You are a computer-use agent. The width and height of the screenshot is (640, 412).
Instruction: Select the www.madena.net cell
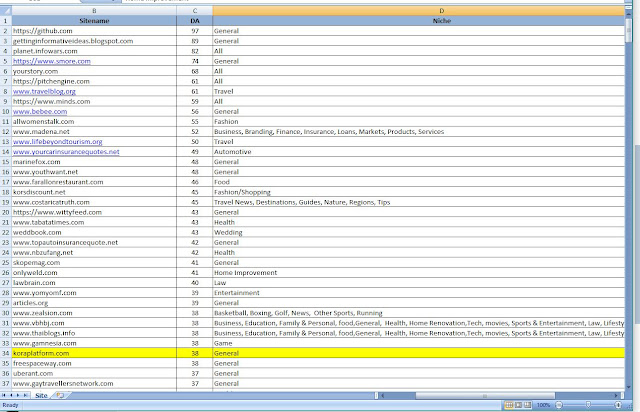(94, 131)
